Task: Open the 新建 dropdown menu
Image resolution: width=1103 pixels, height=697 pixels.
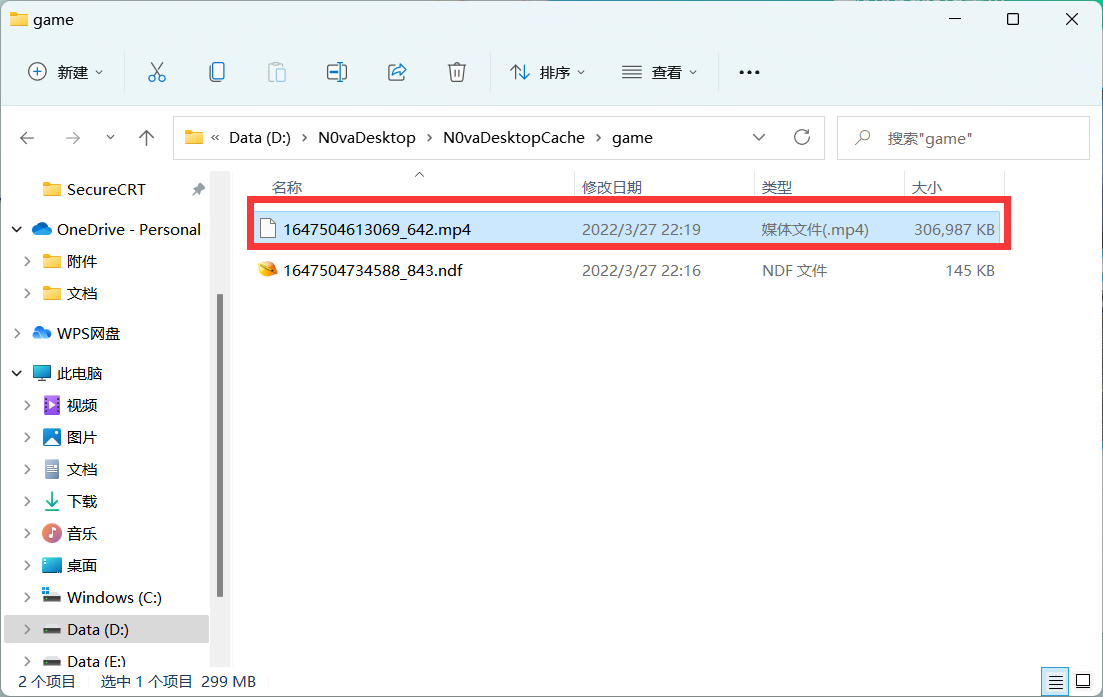Action: coord(65,72)
